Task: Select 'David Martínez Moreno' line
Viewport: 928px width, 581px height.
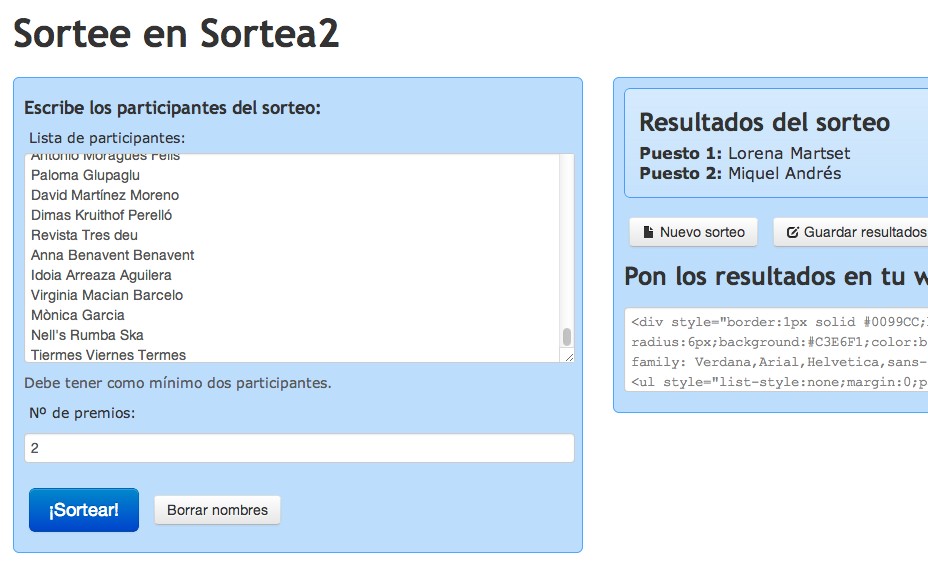Action: (105, 195)
